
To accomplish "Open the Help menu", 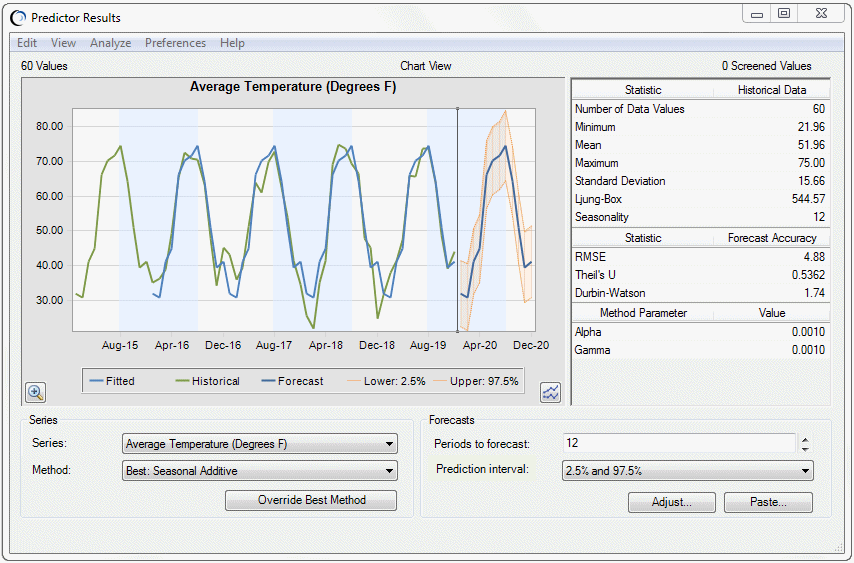I will click(x=232, y=43).
